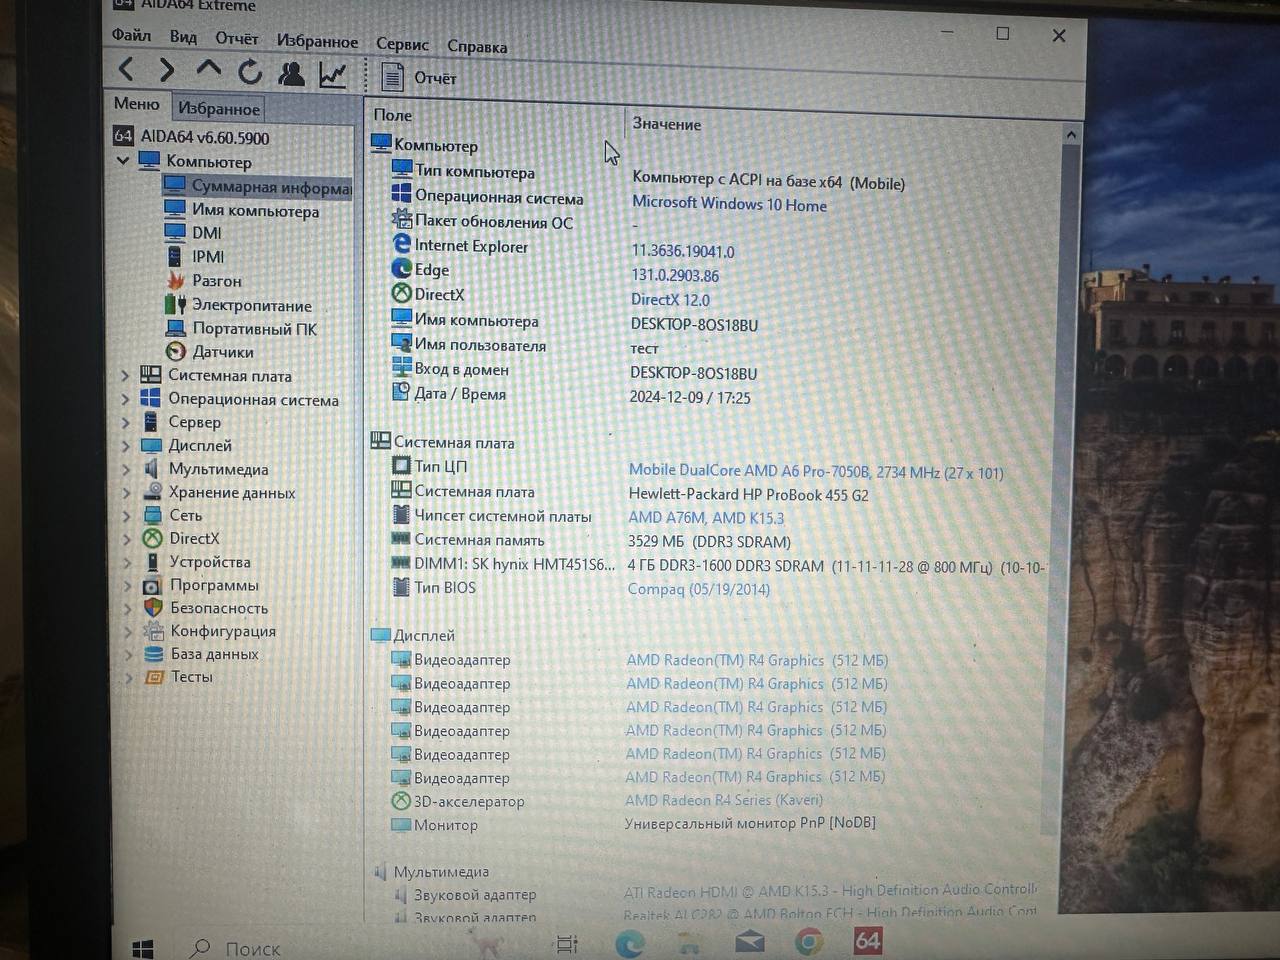Screen dimensions: 1280x960
Task: Select Имя компьютера in the tree
Action: click(x=242, y=211)
